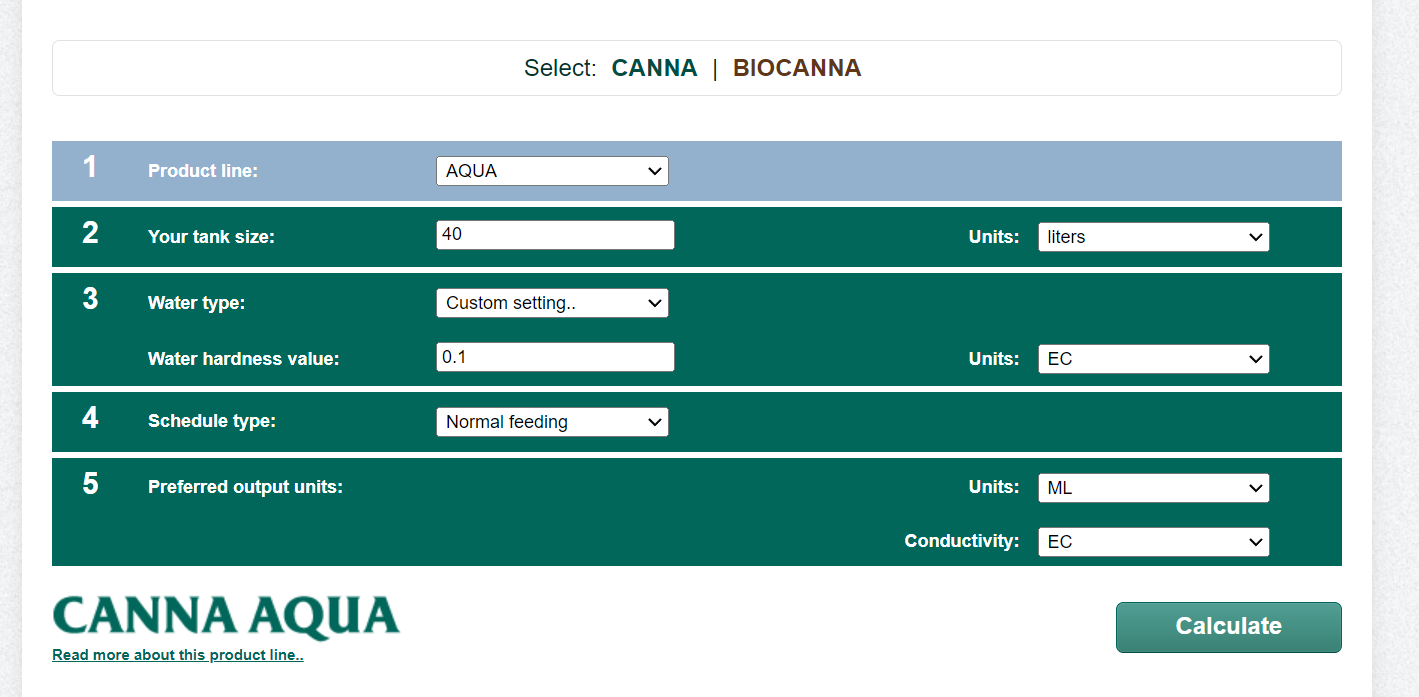Open the water hardness EC units dropdown

(x=1154, y=359)
